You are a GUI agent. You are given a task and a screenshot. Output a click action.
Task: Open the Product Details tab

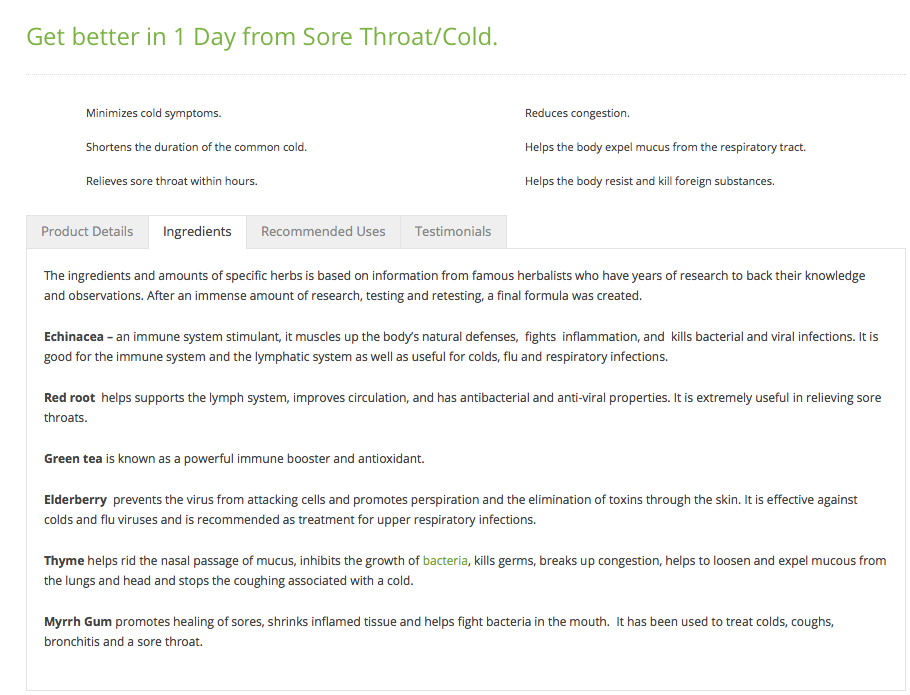tap(87, 231)
